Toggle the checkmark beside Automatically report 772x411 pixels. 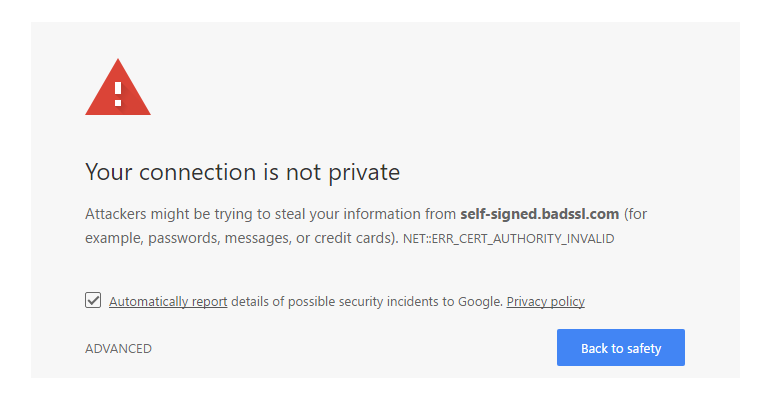pyautogui.click(x=93, y=300)
